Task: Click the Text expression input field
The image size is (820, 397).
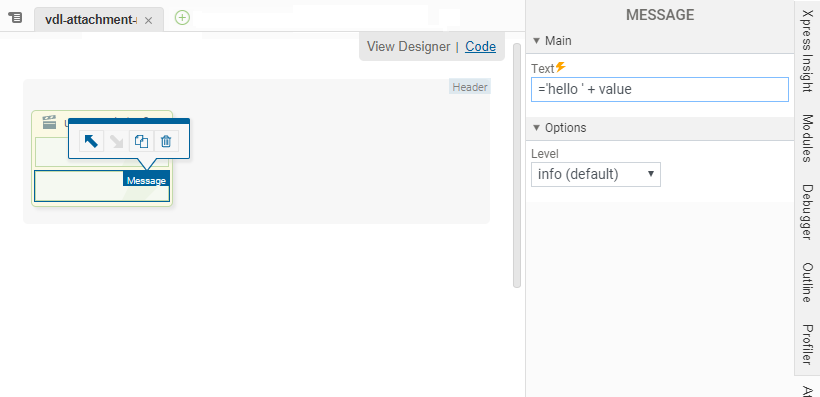Action: pyautogui.click(x=659, y=89)
